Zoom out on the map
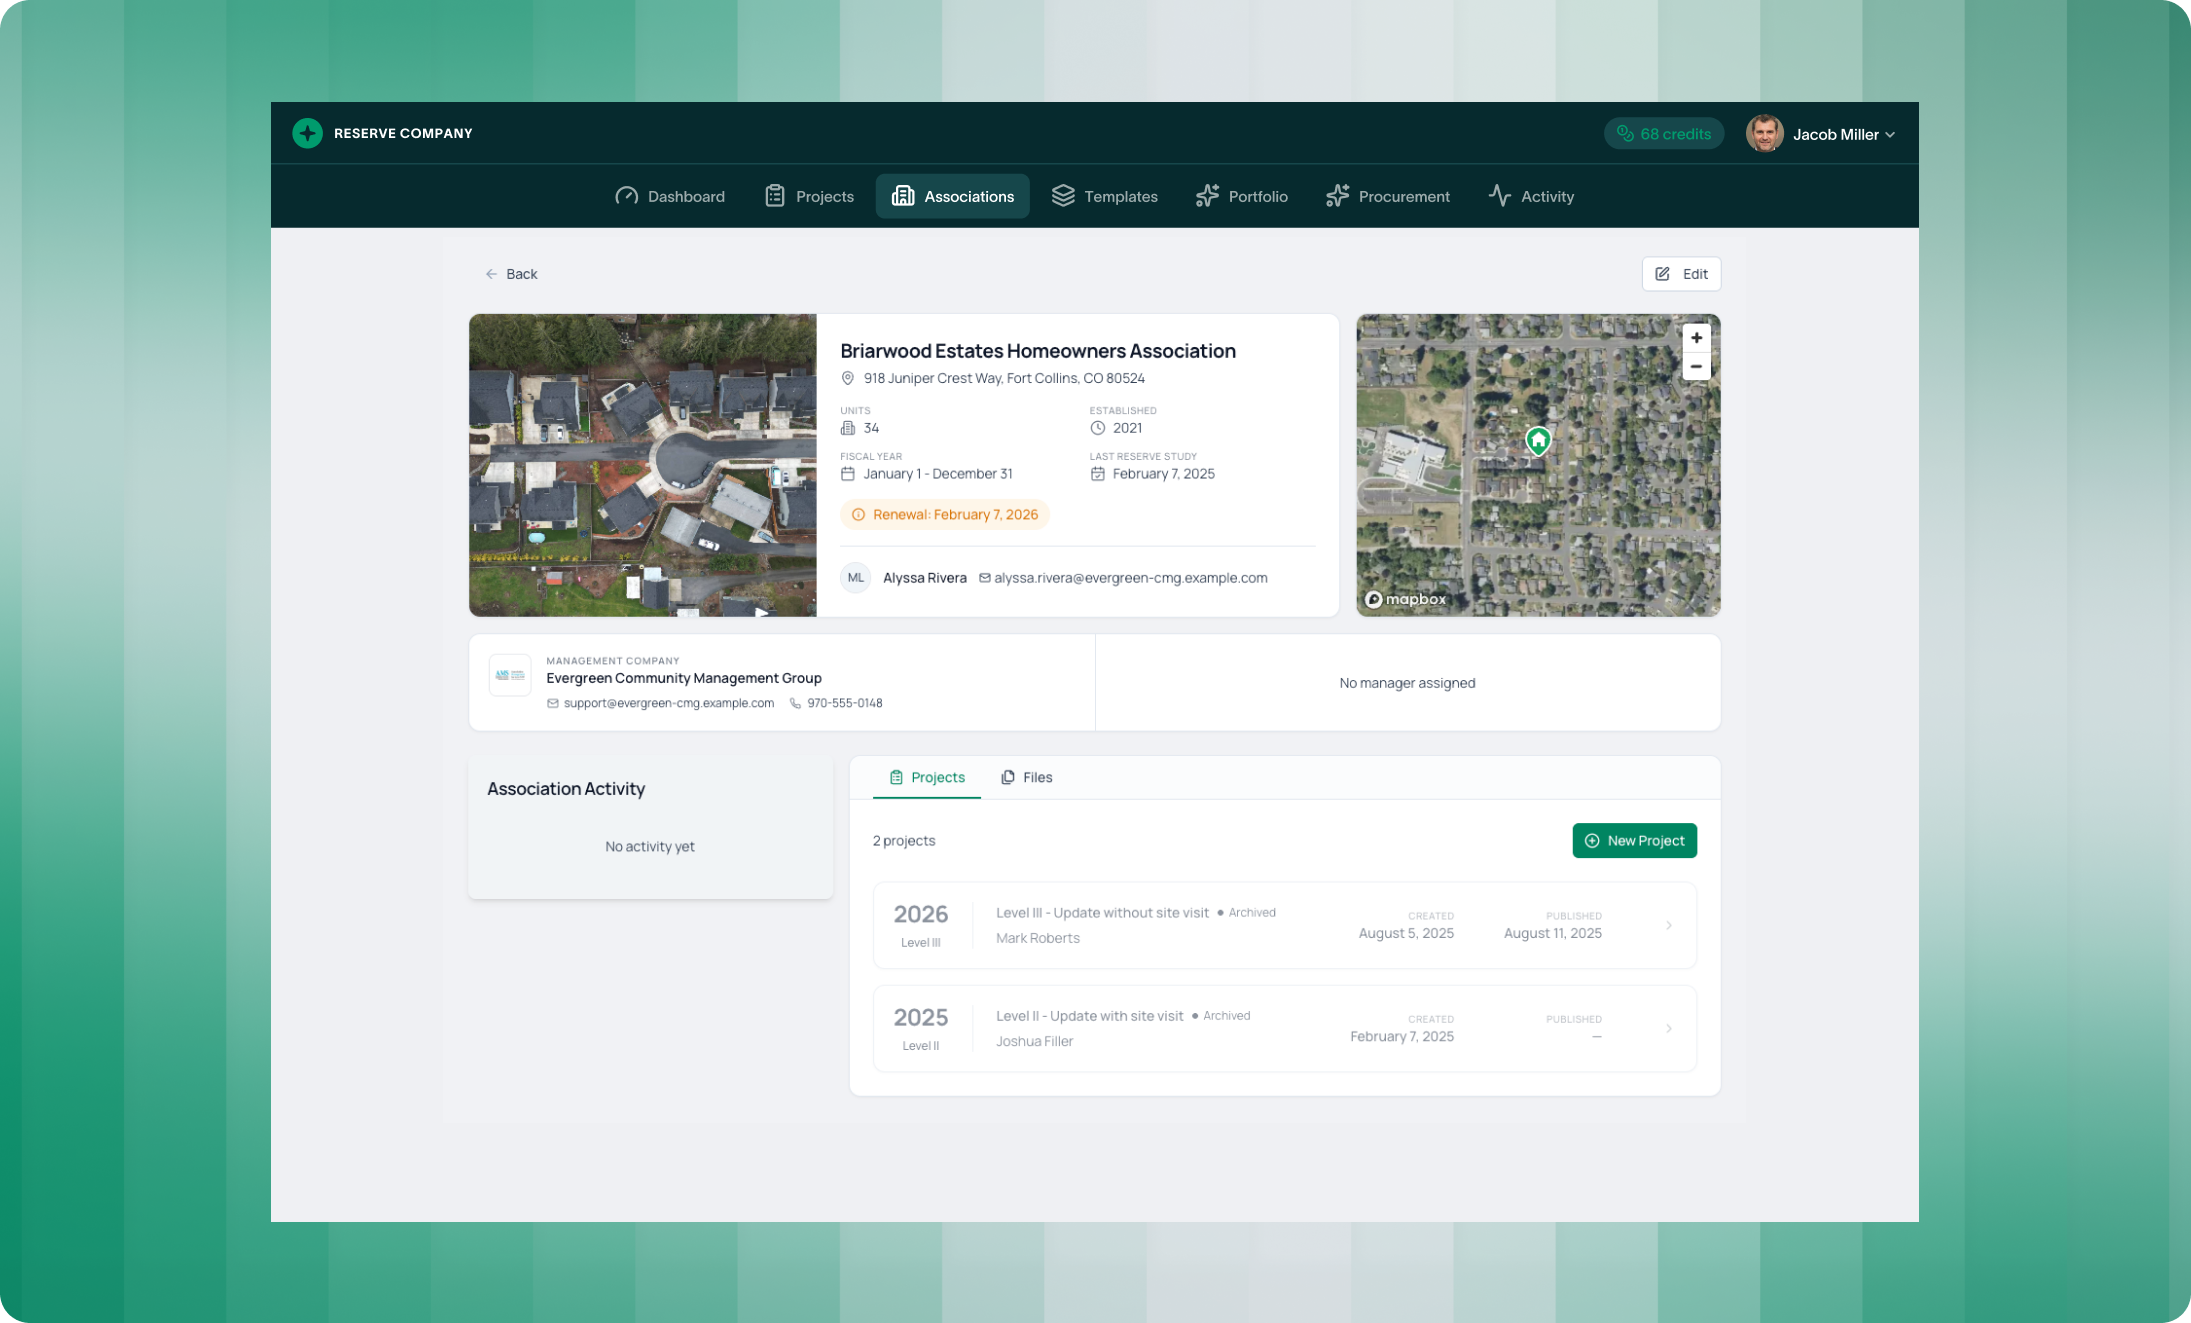The width and height of the screenshot is (2191, 1323). pyautogui.click(x=1696, y=367)
